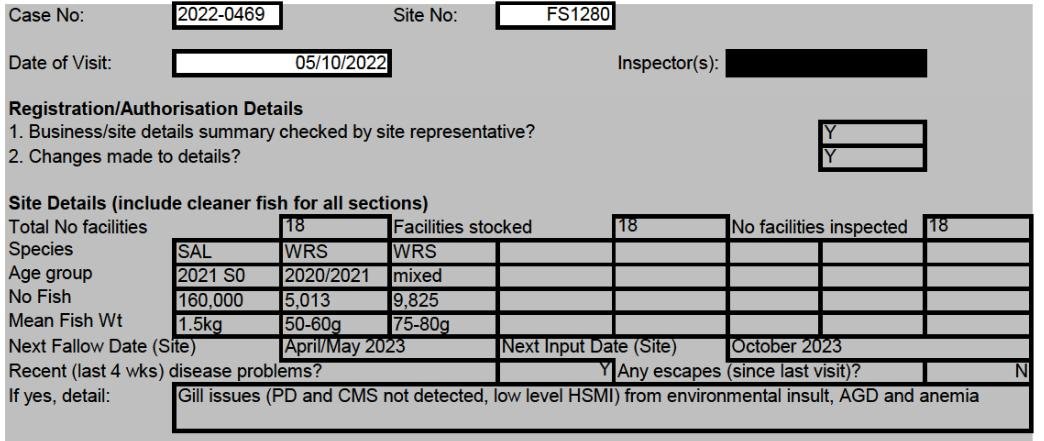Screen dimensions: 1044x441
Task: Select the Facilities stocked value cell
Action: point(668,228)
